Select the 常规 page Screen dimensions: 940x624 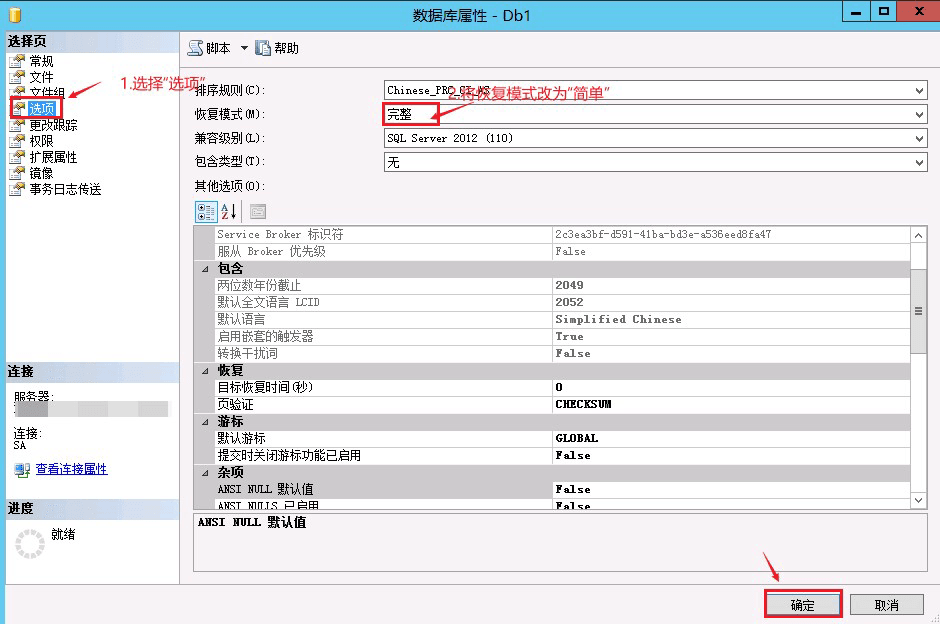coord(41,61)
